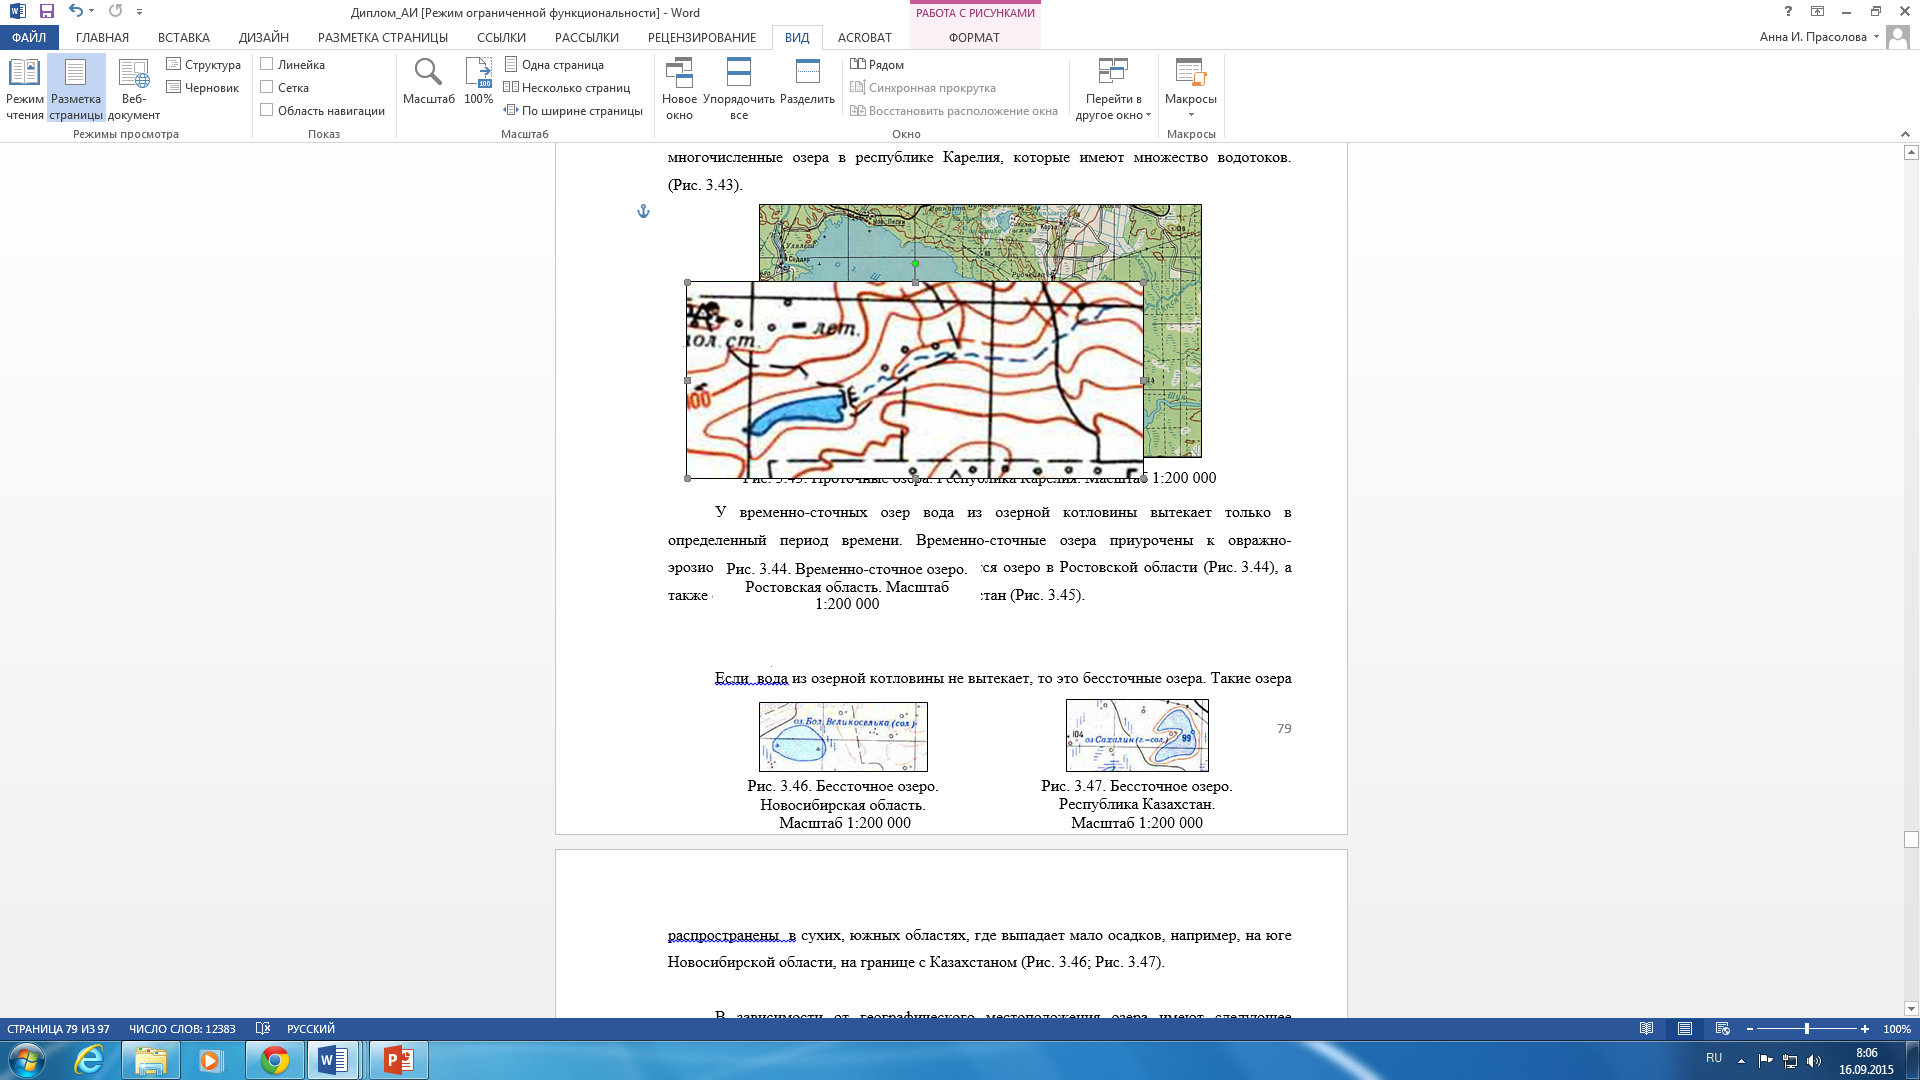The image size is (1920, 1080).
Task: Open Google Chrome from the taskbar
Action: pyautogui.click(x=275, y=1060)
